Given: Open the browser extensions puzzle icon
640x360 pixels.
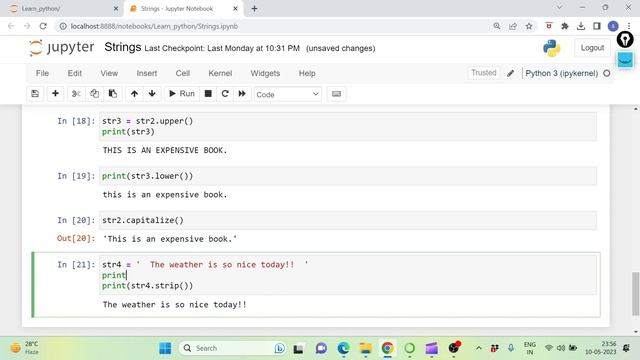Looking at the screenshot, I should (565, 26).
